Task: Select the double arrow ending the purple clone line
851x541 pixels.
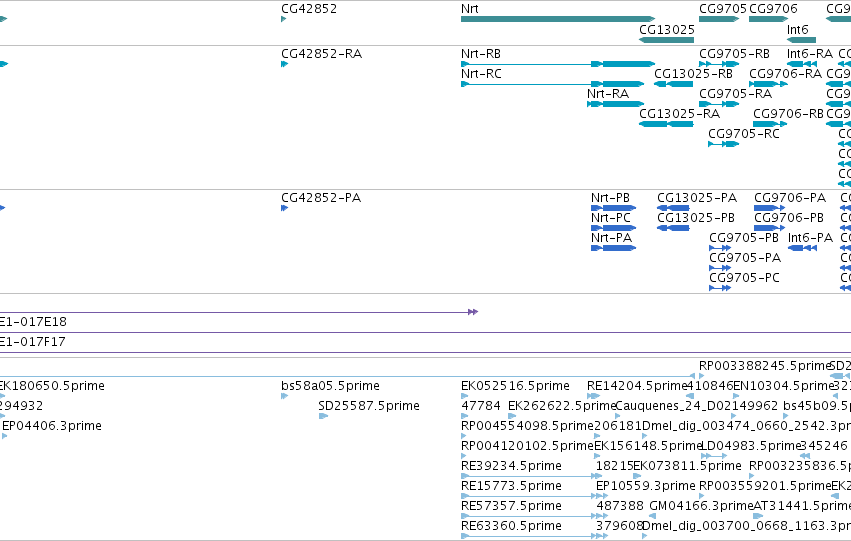Action: click(473, 312)
